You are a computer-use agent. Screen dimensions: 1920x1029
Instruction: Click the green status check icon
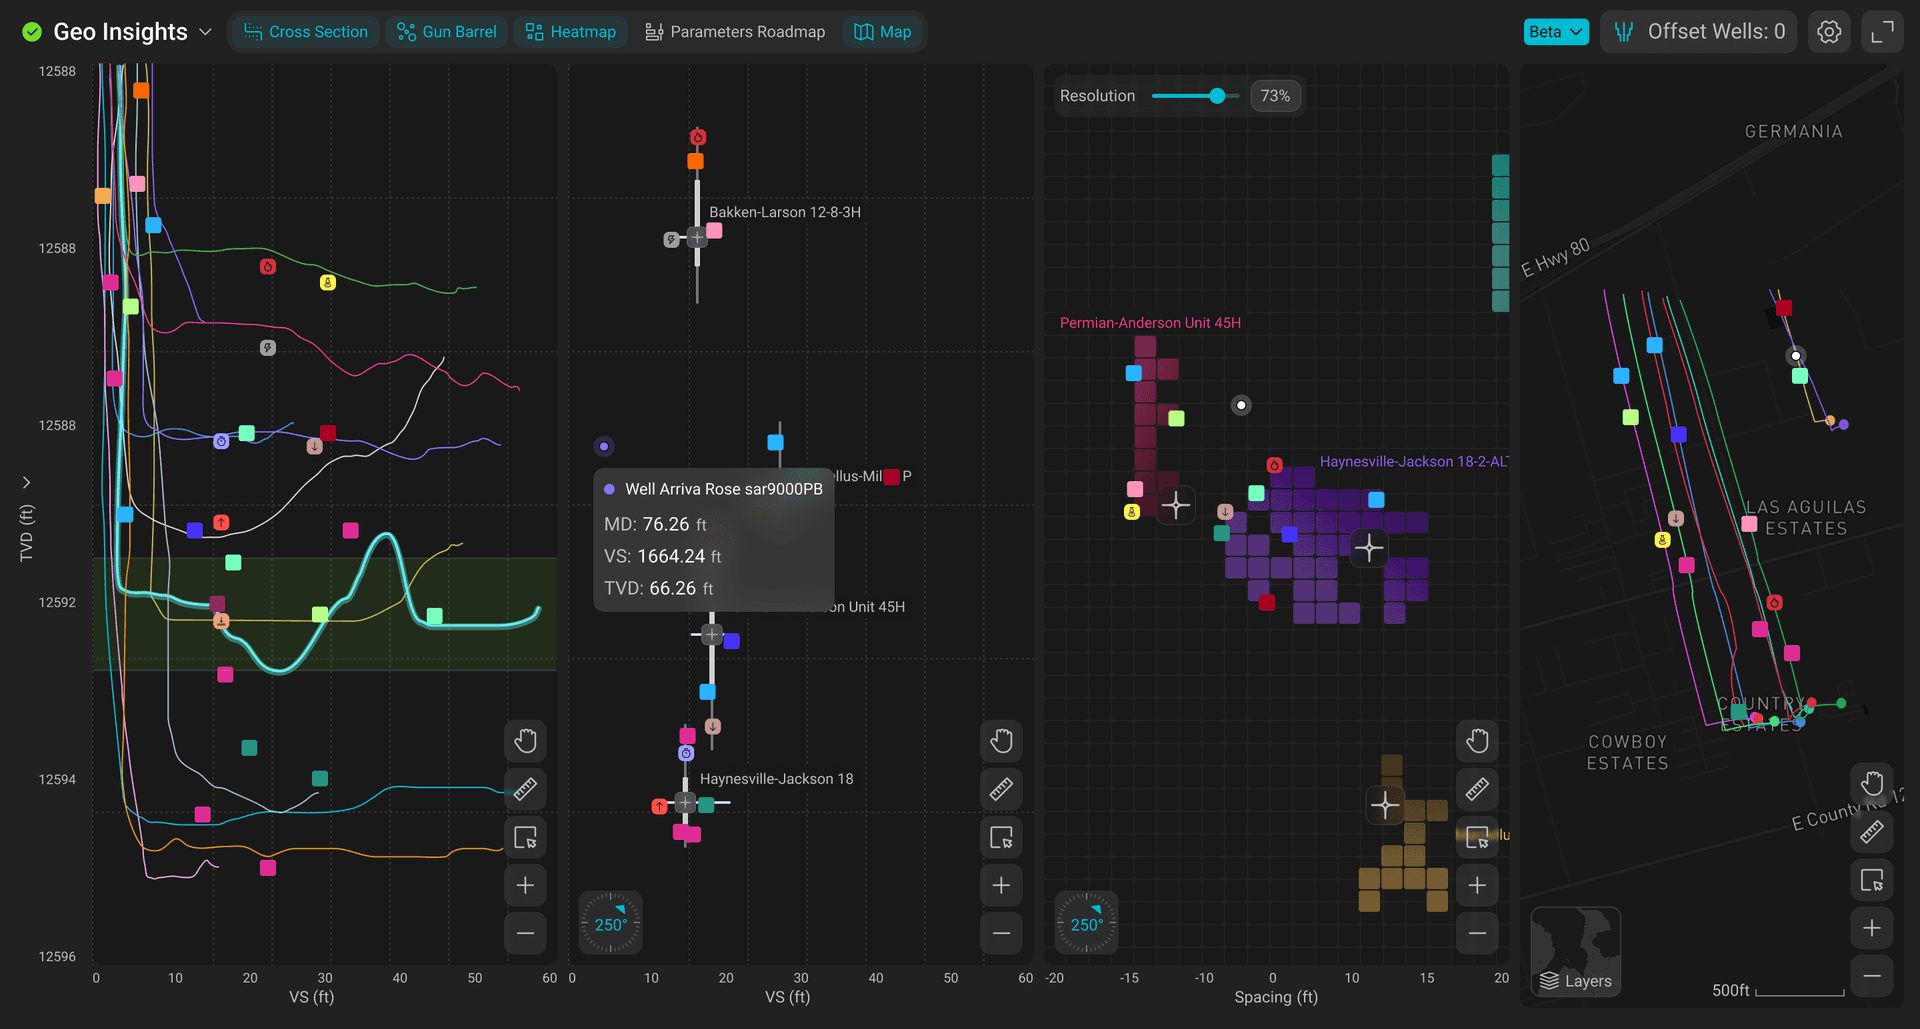click(x=32, y=32)
